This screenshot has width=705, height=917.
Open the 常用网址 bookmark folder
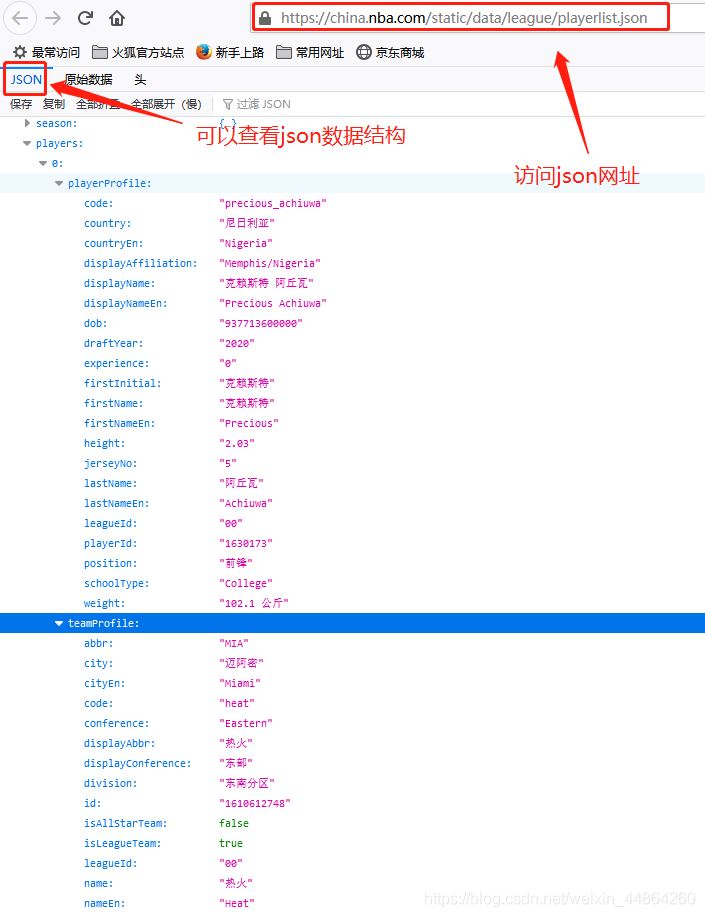(310, 53)
